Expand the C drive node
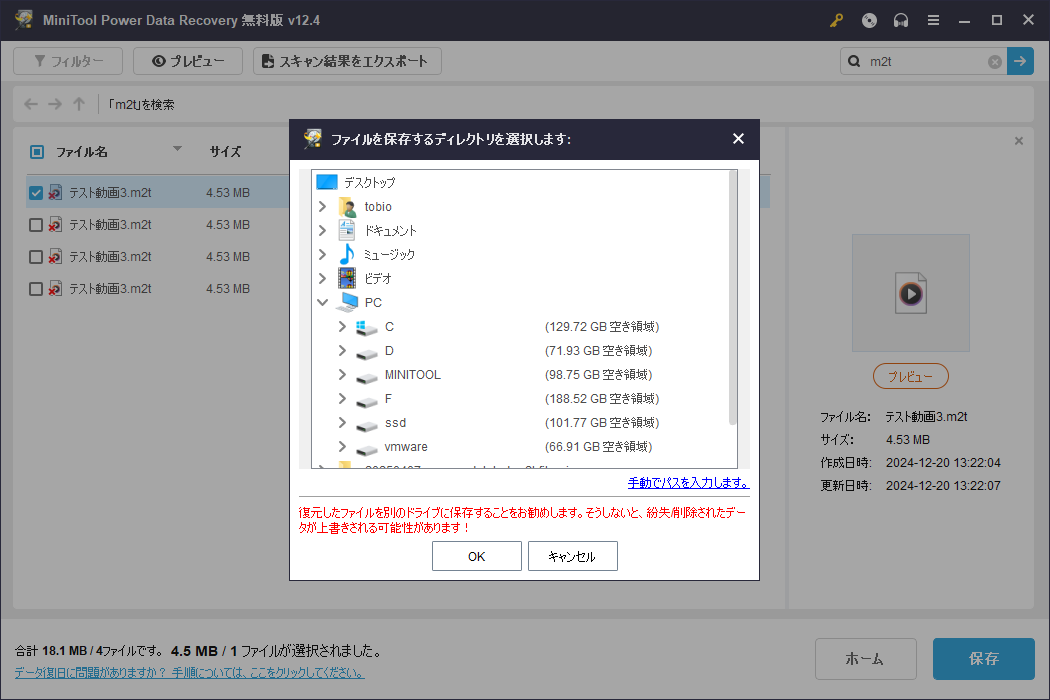 (x=342, y=326)
